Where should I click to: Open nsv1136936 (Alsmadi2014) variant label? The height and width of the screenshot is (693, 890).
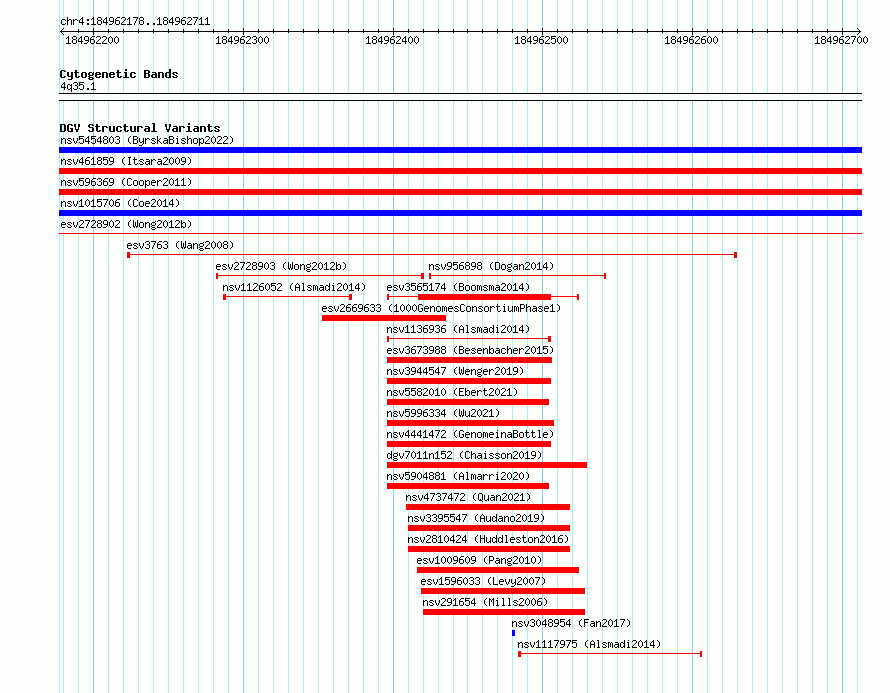click(458, 329)
